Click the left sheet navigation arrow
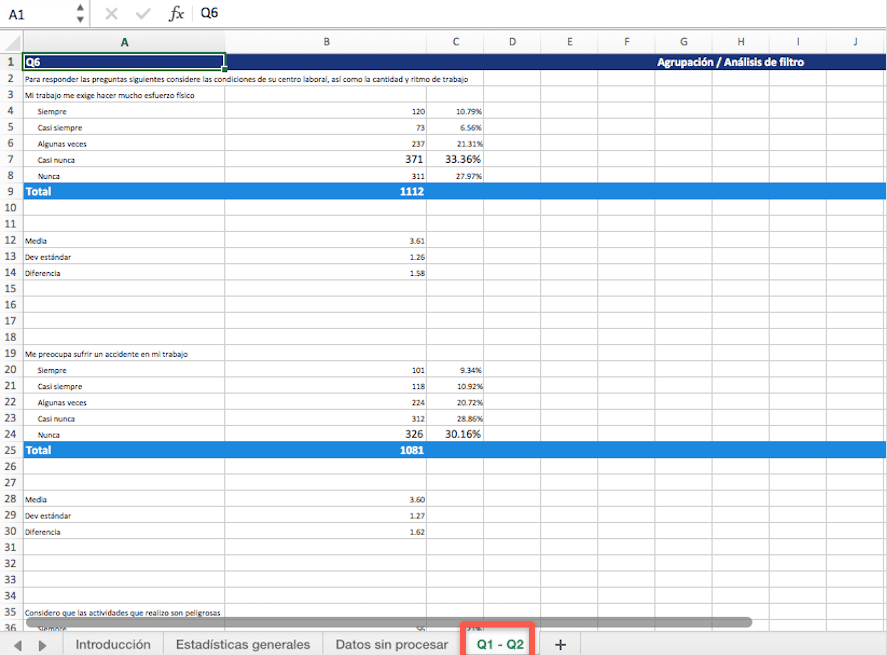This screenshot has width=887, height=655. pyautogui.click(x=16, y=645)
